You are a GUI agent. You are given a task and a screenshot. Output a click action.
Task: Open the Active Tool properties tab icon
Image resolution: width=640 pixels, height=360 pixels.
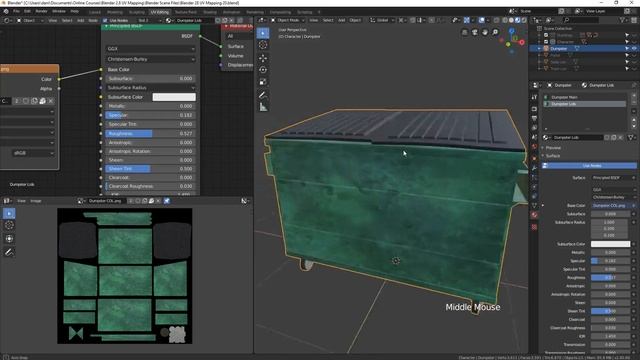534,97
